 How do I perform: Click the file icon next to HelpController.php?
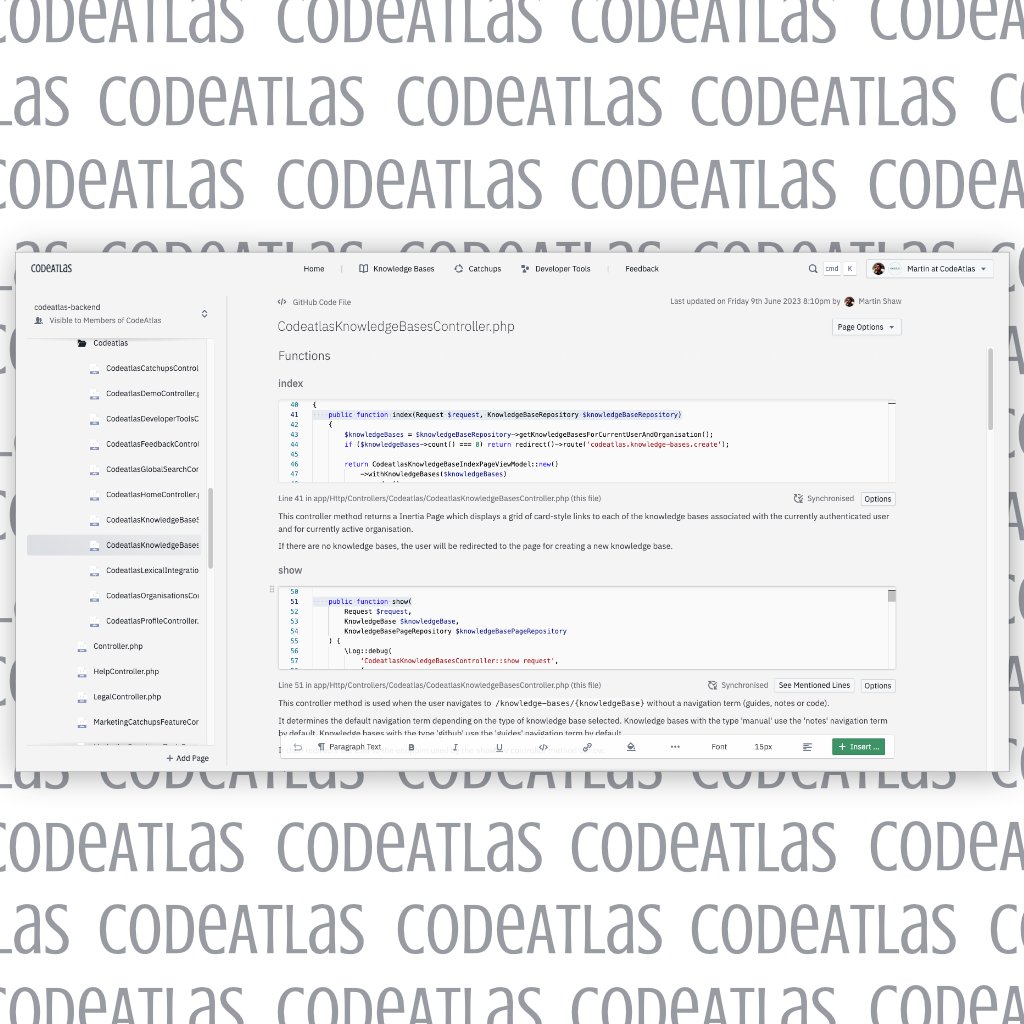pyautogui.click(x=82, y=672)
